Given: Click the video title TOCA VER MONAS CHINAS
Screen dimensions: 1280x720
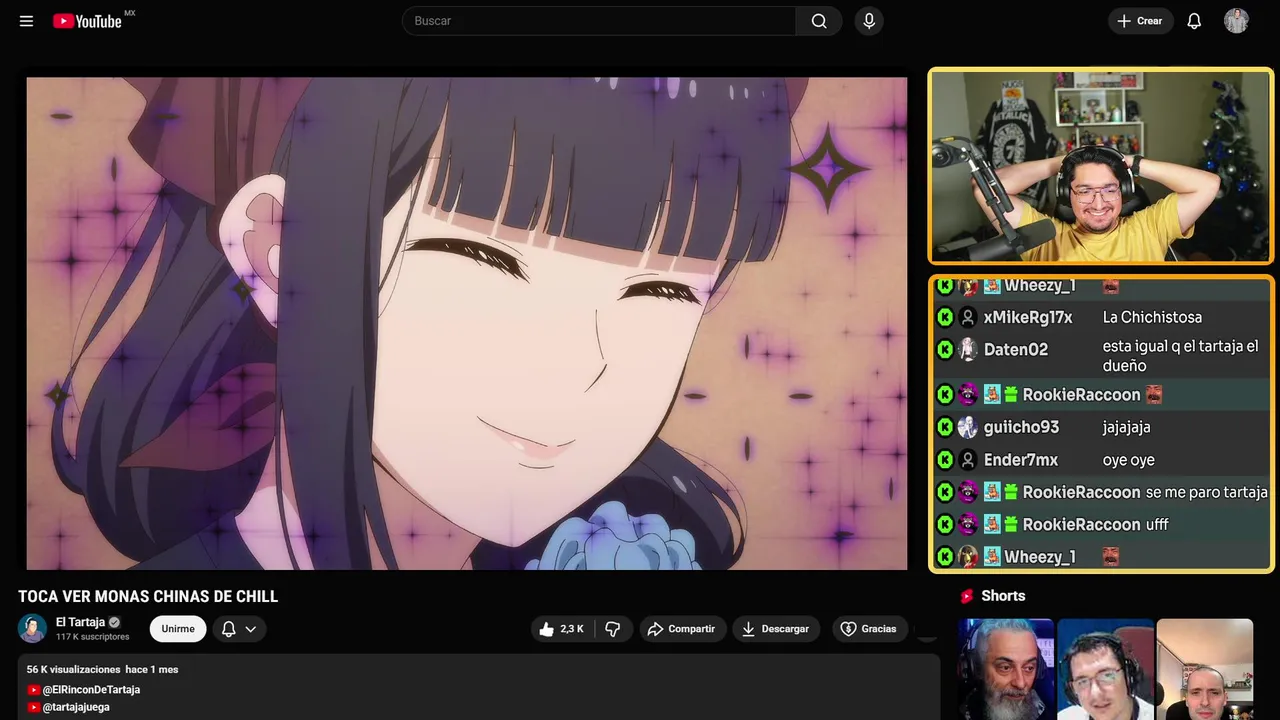Looking at the screenshot, I should pos(148,596).
